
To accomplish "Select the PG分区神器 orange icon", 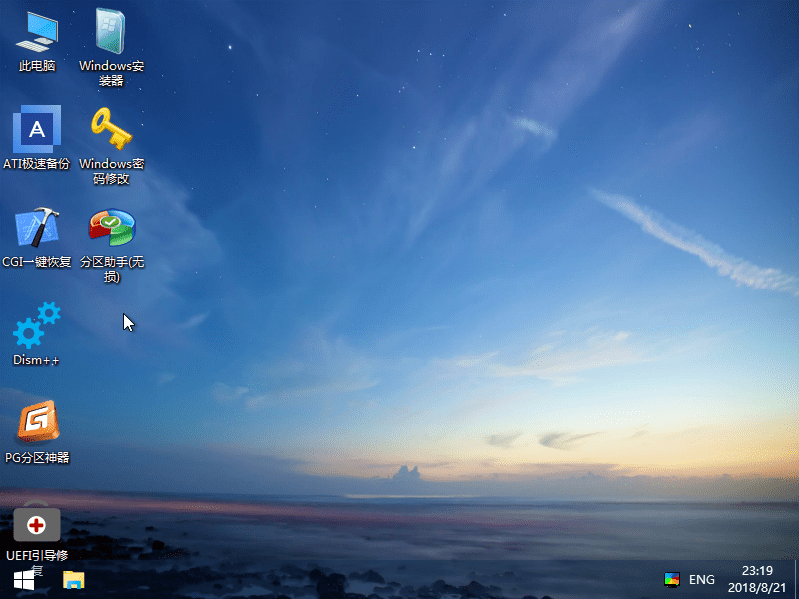I will coord(37,423).
